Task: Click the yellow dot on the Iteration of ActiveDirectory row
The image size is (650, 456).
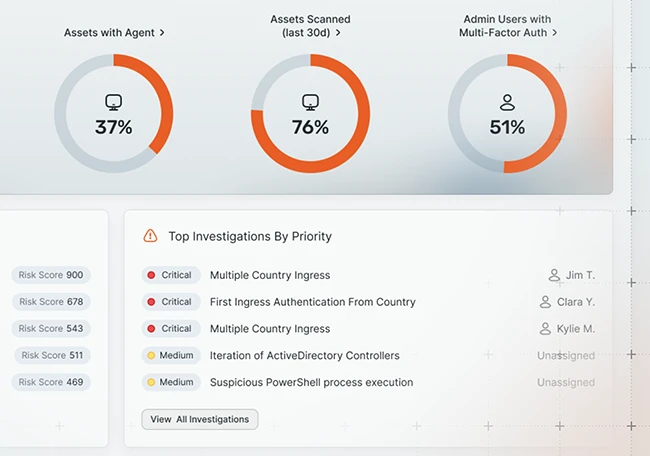Action: pyautogui.click(x=151, y=355)
